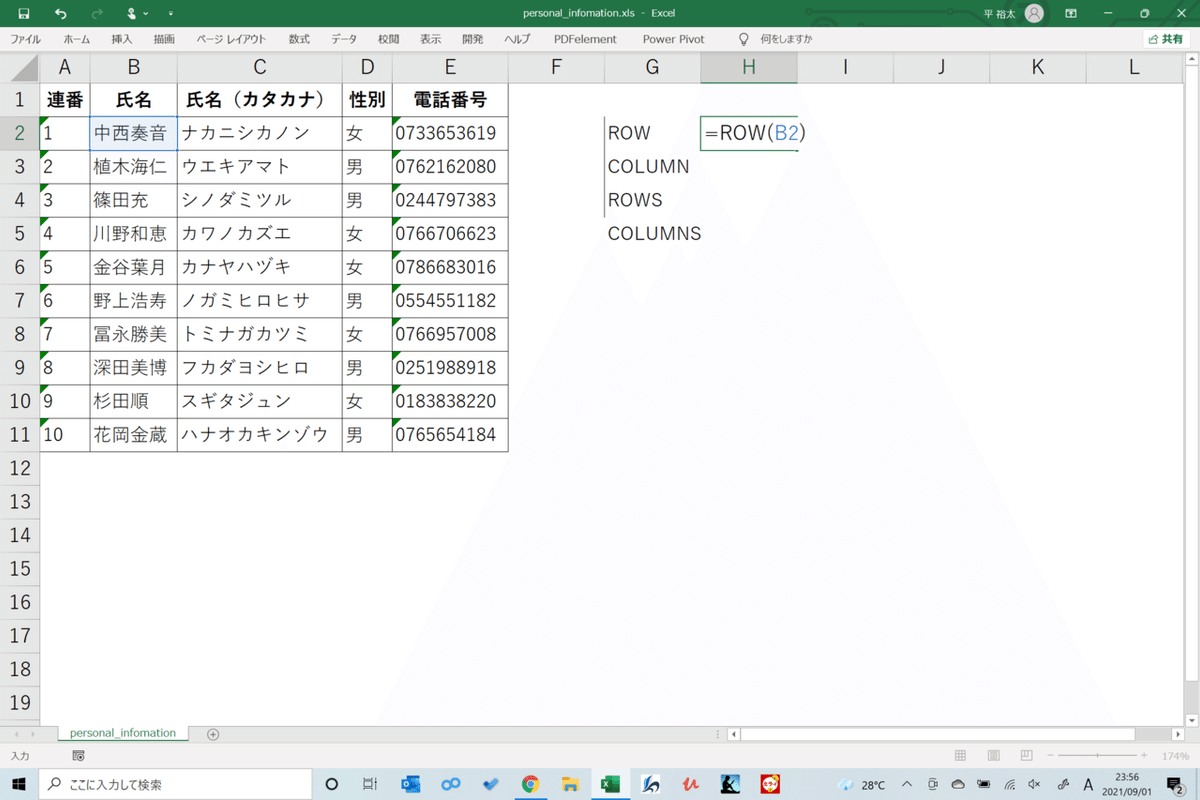Click the 電話番号 header cell
The image size is (1200, 800).
point(450,100)
